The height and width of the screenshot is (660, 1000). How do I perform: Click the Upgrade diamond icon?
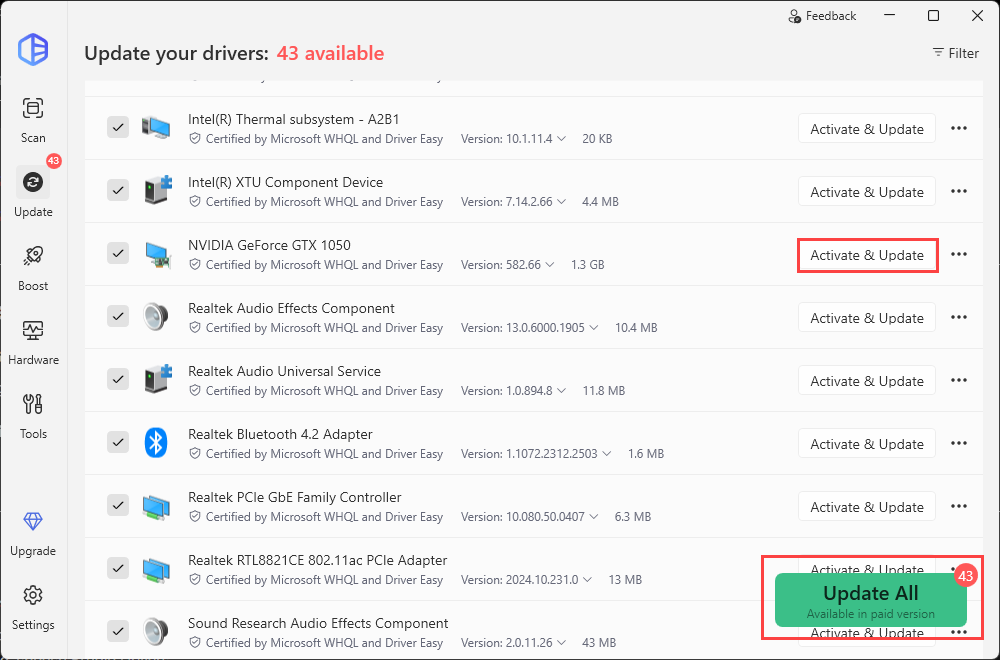(x=33, y=520)
